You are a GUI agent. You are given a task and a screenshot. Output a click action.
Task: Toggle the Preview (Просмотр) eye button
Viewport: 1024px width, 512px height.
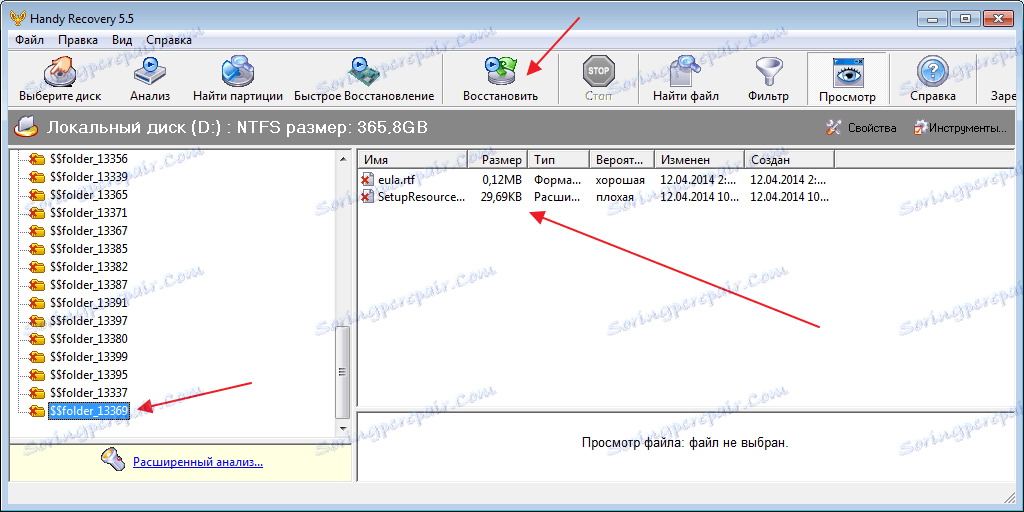pos(847,79)
